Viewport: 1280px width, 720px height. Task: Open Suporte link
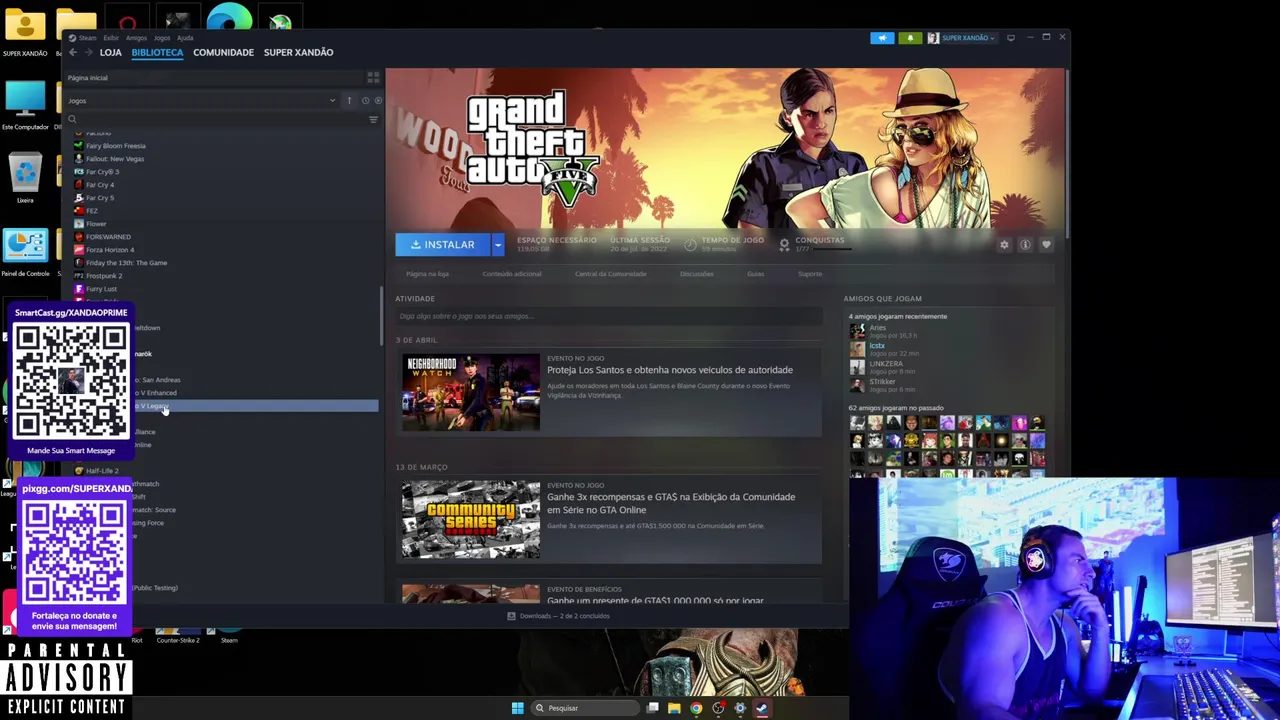810,274
